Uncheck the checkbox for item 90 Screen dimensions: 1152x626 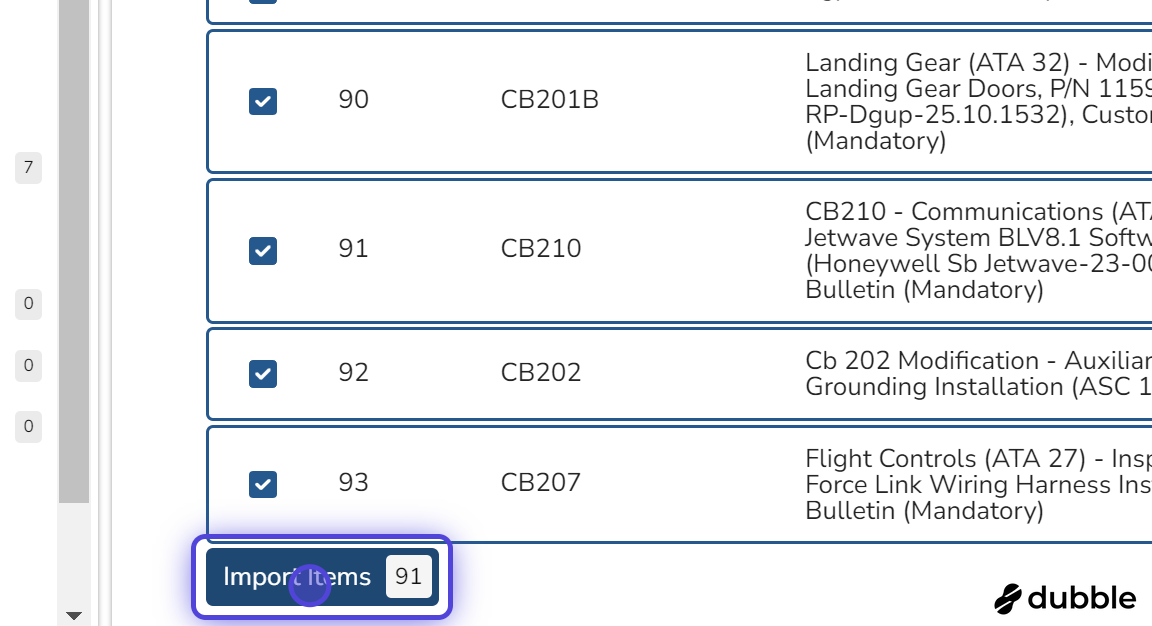tap(263, 101)
